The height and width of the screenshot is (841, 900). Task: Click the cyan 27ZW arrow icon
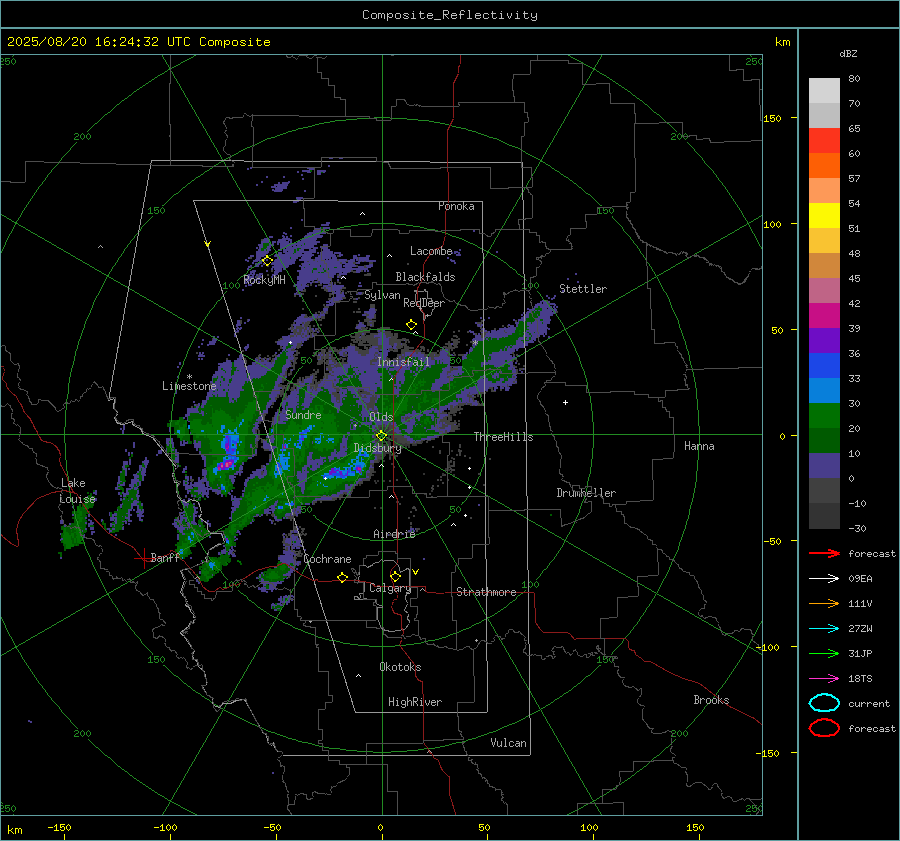click(x=824, y=628)
